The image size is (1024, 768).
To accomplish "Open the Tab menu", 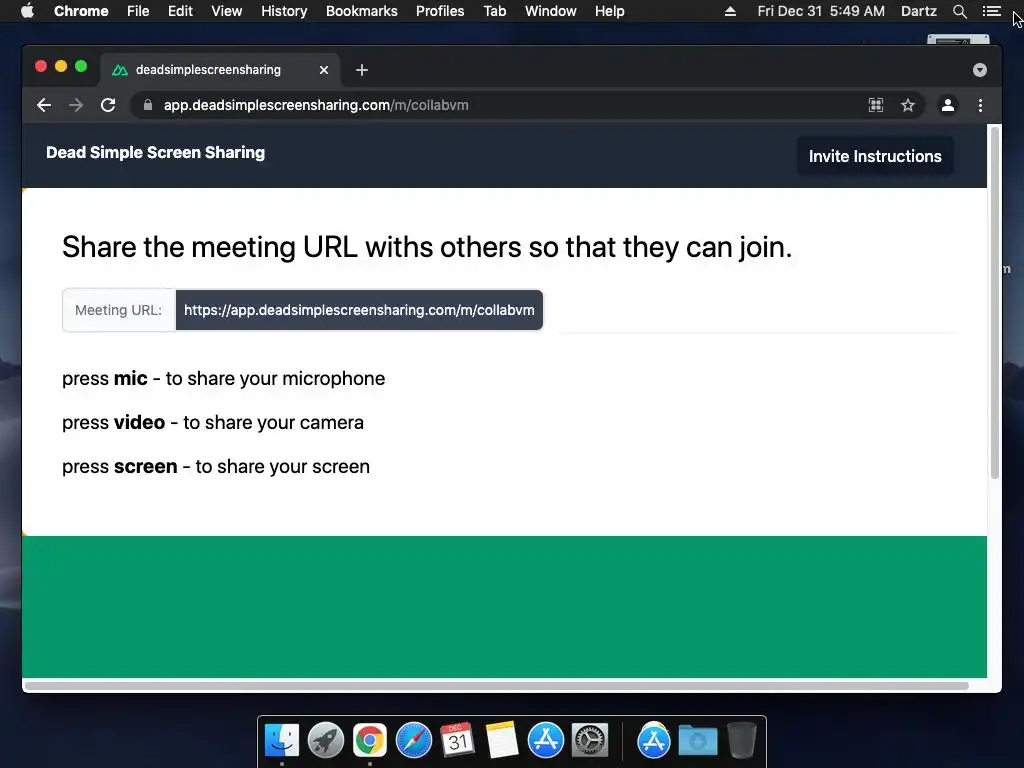I will [x=495, y=11].
